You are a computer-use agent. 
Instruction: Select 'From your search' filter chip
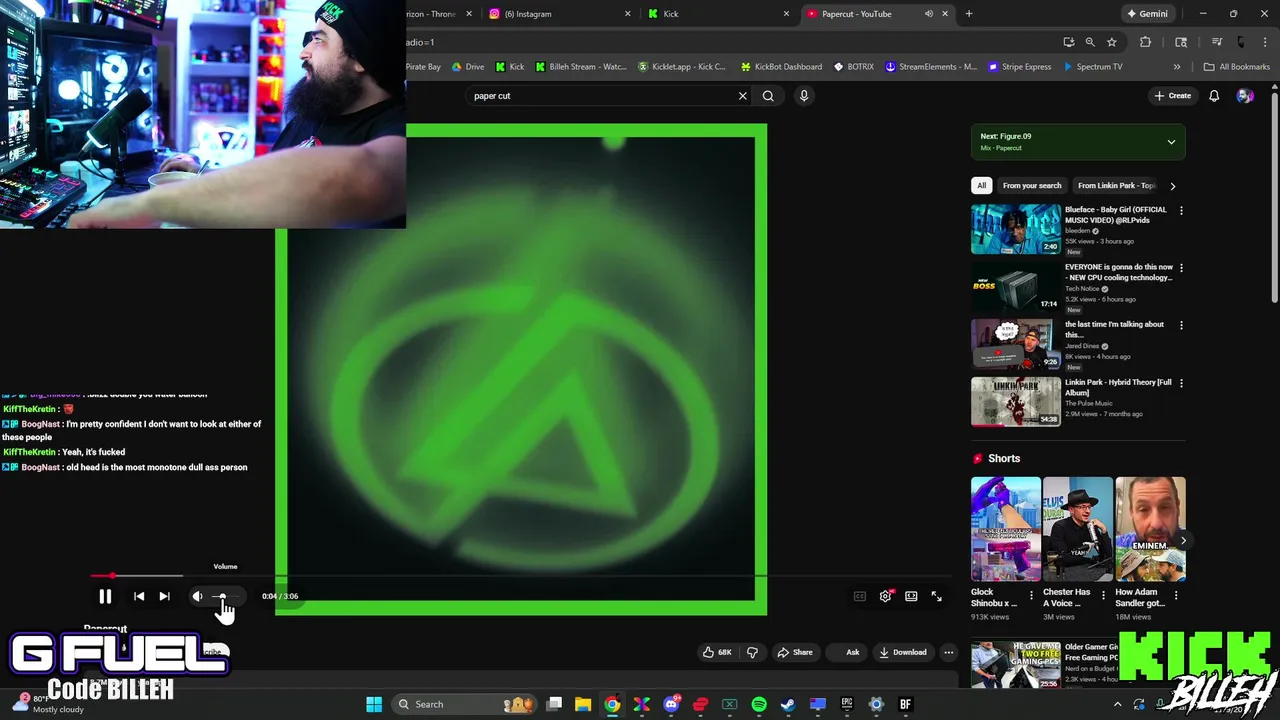[1032, 185]
